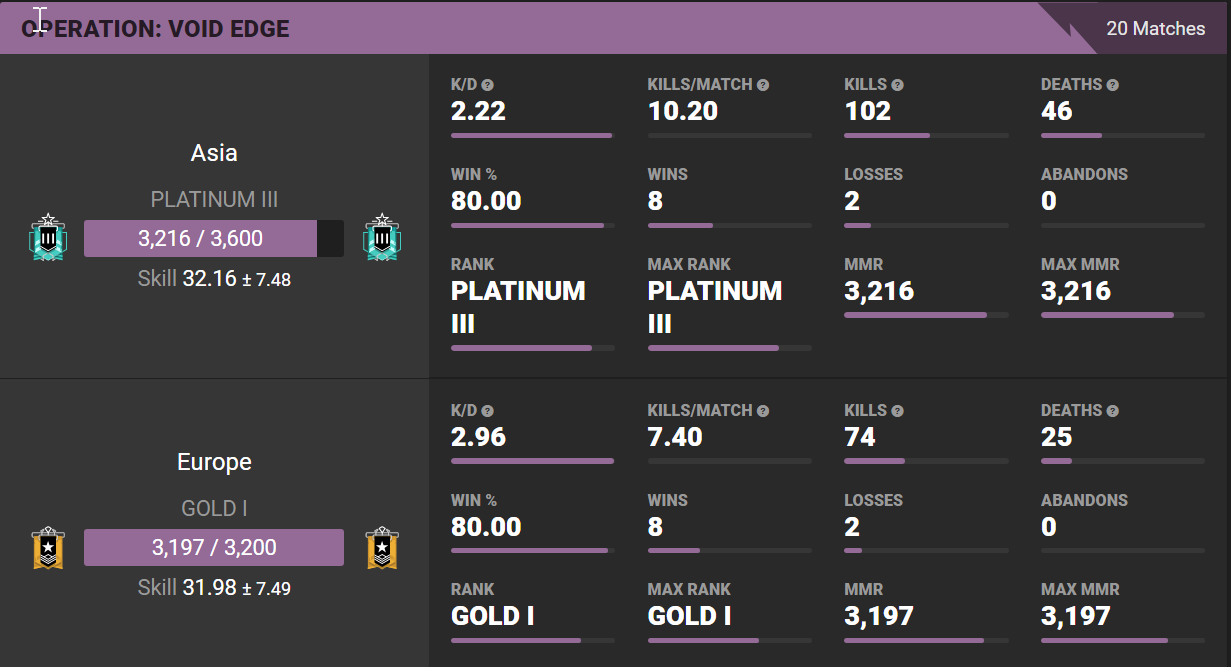Click the help icon next to Europe Deaths
This screenshot has width=1231, height=667.
pyautogui.click(x=1112, y=411)
